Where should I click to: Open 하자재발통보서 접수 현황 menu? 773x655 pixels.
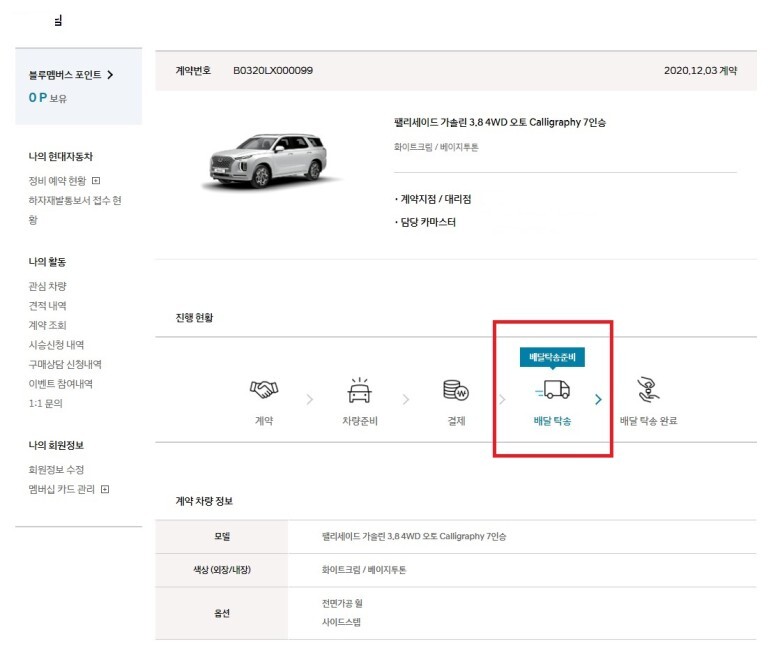tap(75, 210)
